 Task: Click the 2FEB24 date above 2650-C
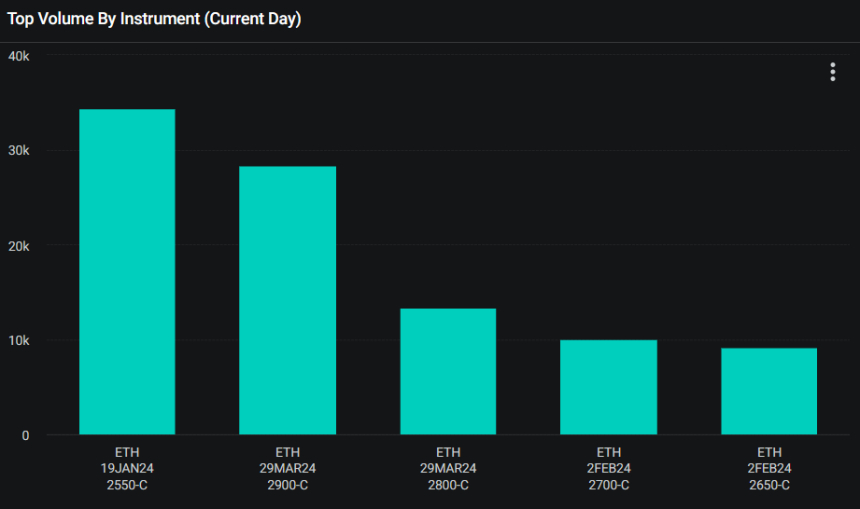pos(769,469)
